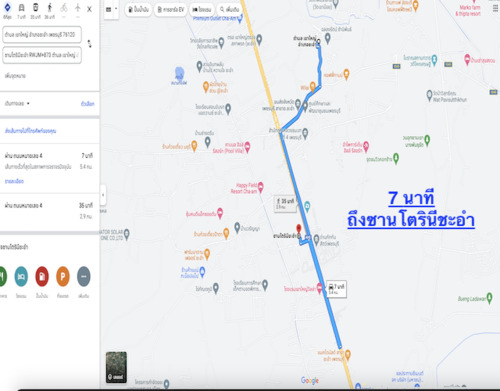Select the cycling travel mode icon
Viewport: 500px width, 391px height.
pyautogui.click(x=64, y=7)
